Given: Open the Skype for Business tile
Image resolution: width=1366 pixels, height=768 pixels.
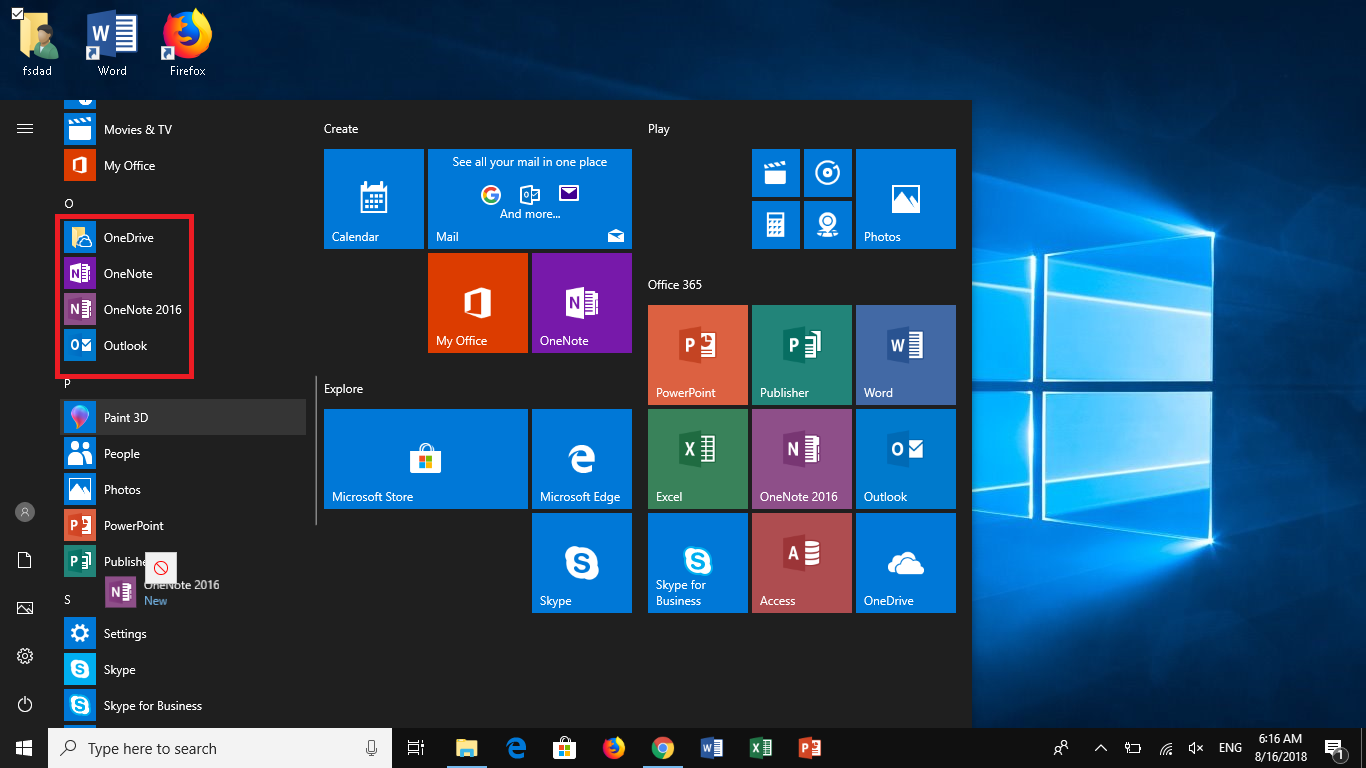Looking at the screenshot, I should click(698, 563).
